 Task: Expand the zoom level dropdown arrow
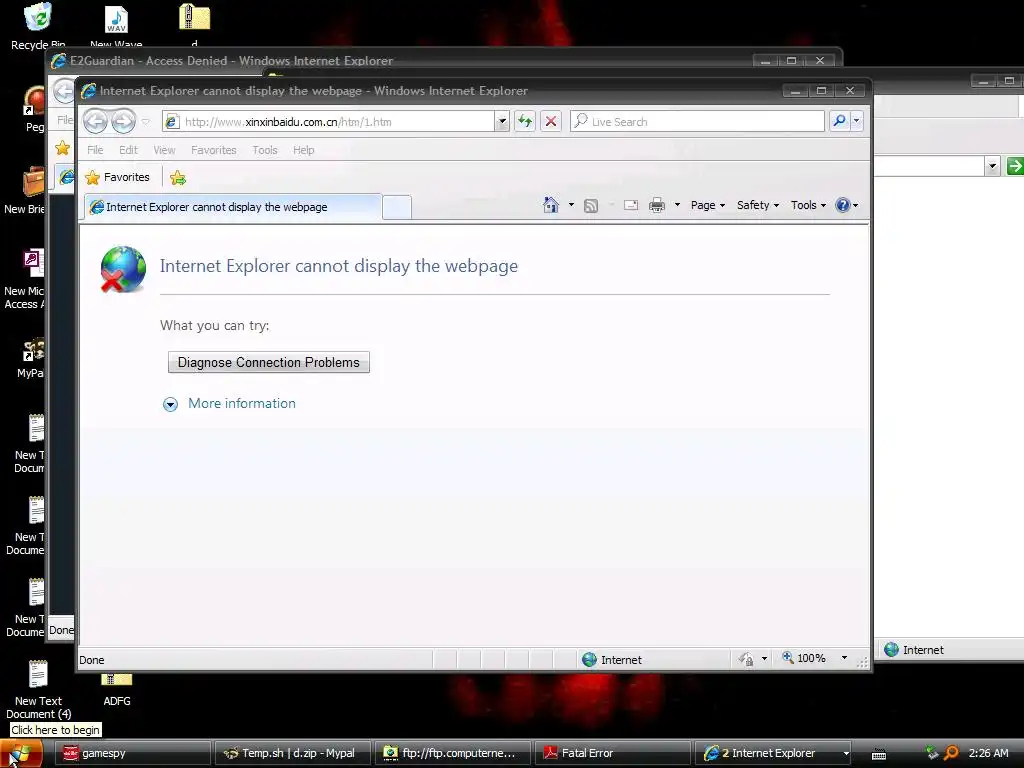[844, 658]
